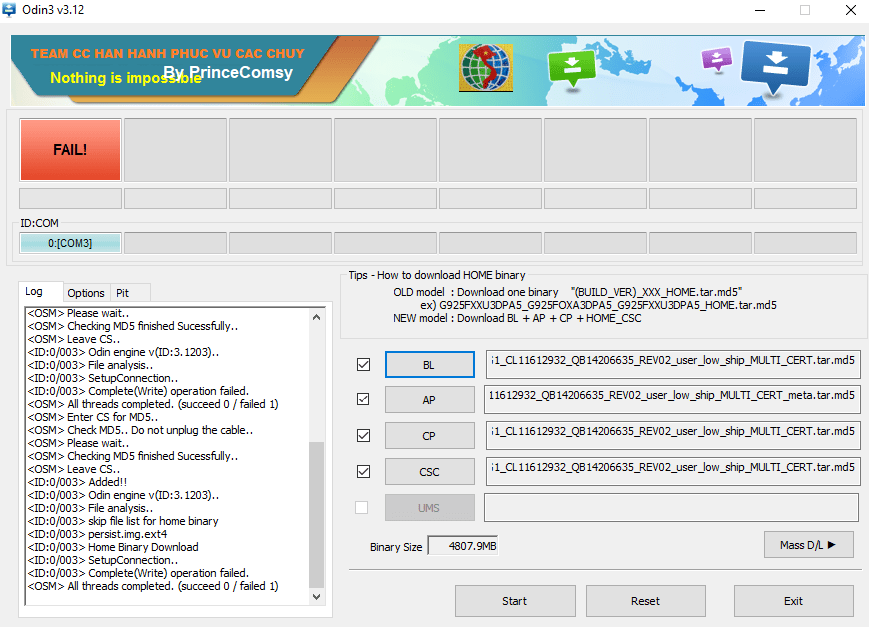Click last 'All threads completed' log line

(153, 586)
